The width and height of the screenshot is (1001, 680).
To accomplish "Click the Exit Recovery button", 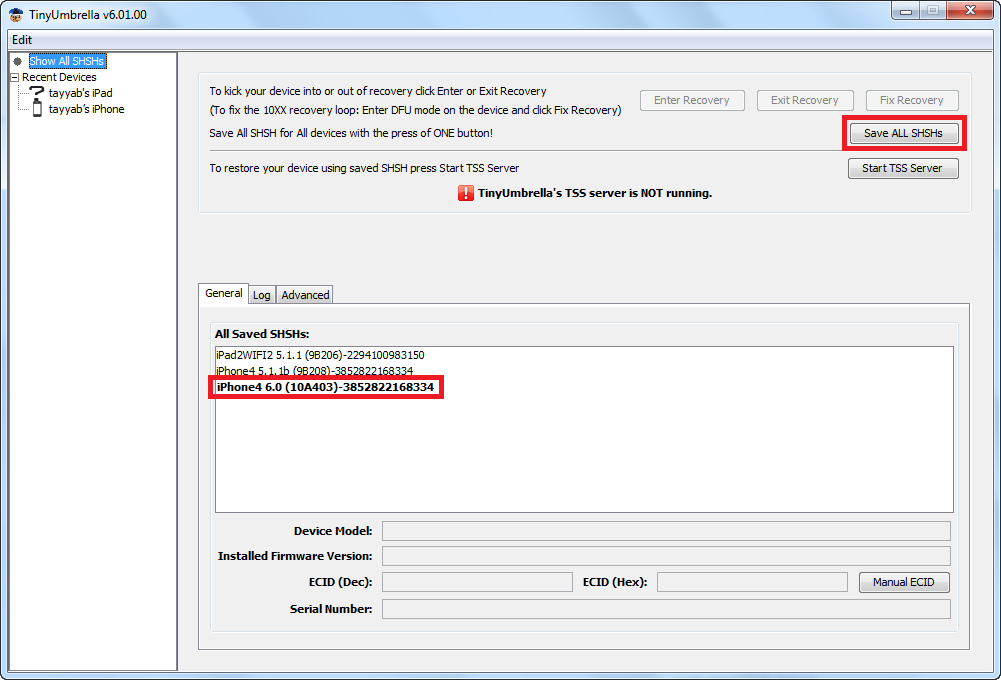I will click(804, 100).
